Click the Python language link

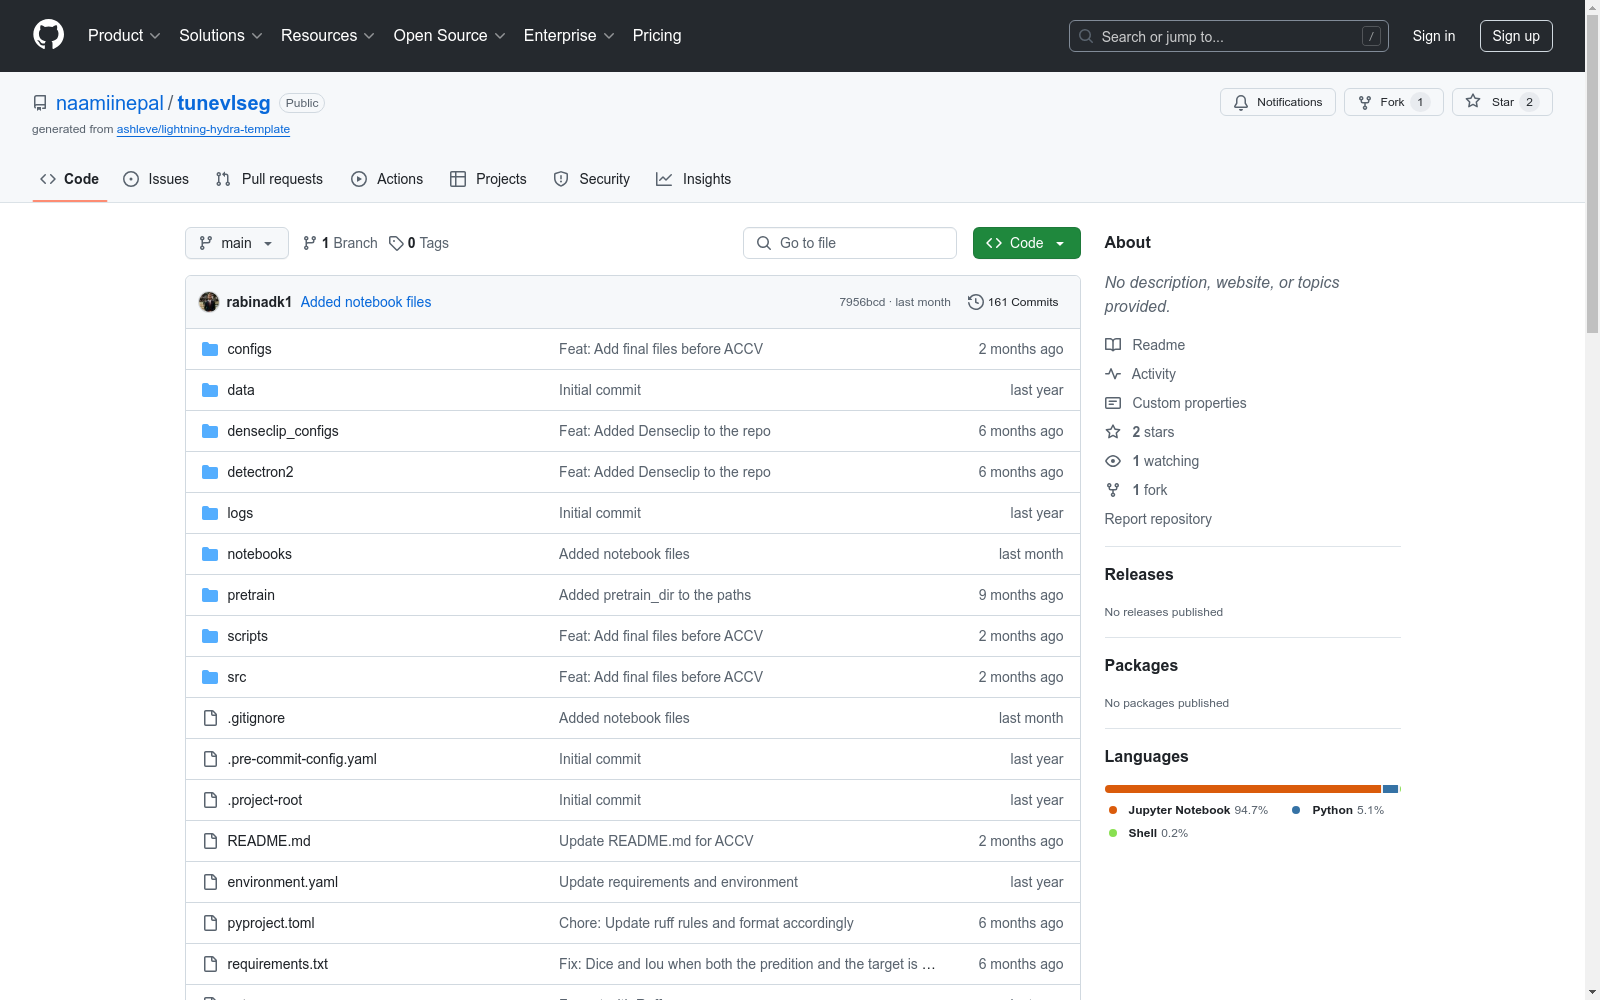coord(1338,810)
